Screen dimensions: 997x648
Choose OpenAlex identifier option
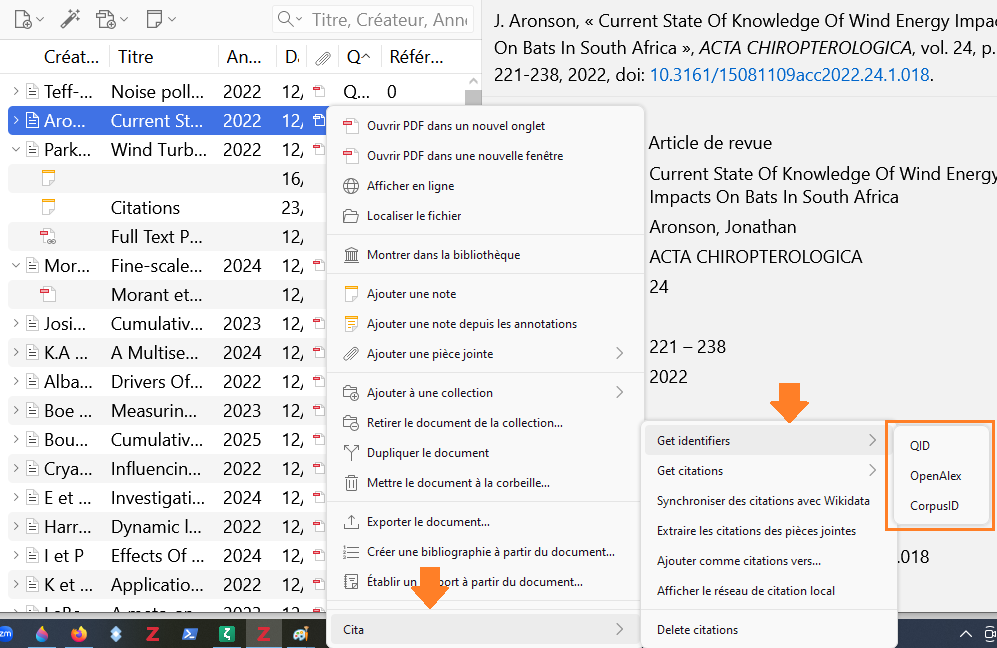(x=935, y=476)
